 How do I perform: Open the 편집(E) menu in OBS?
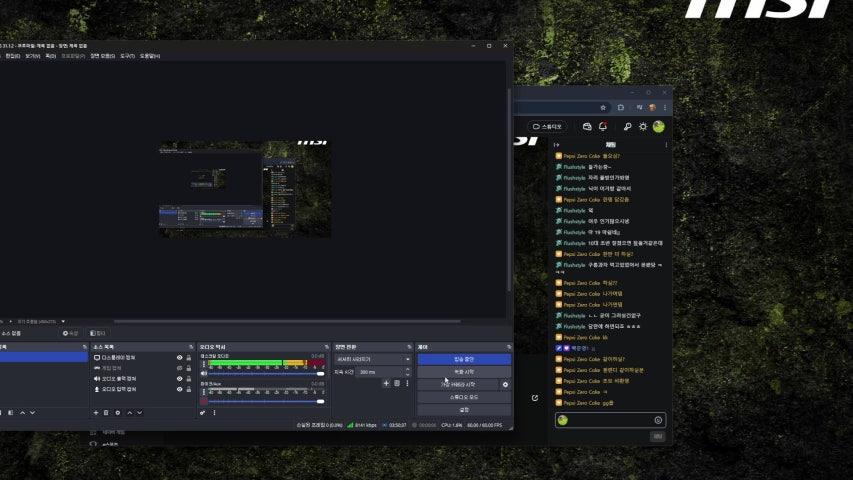tap(13, 56)
